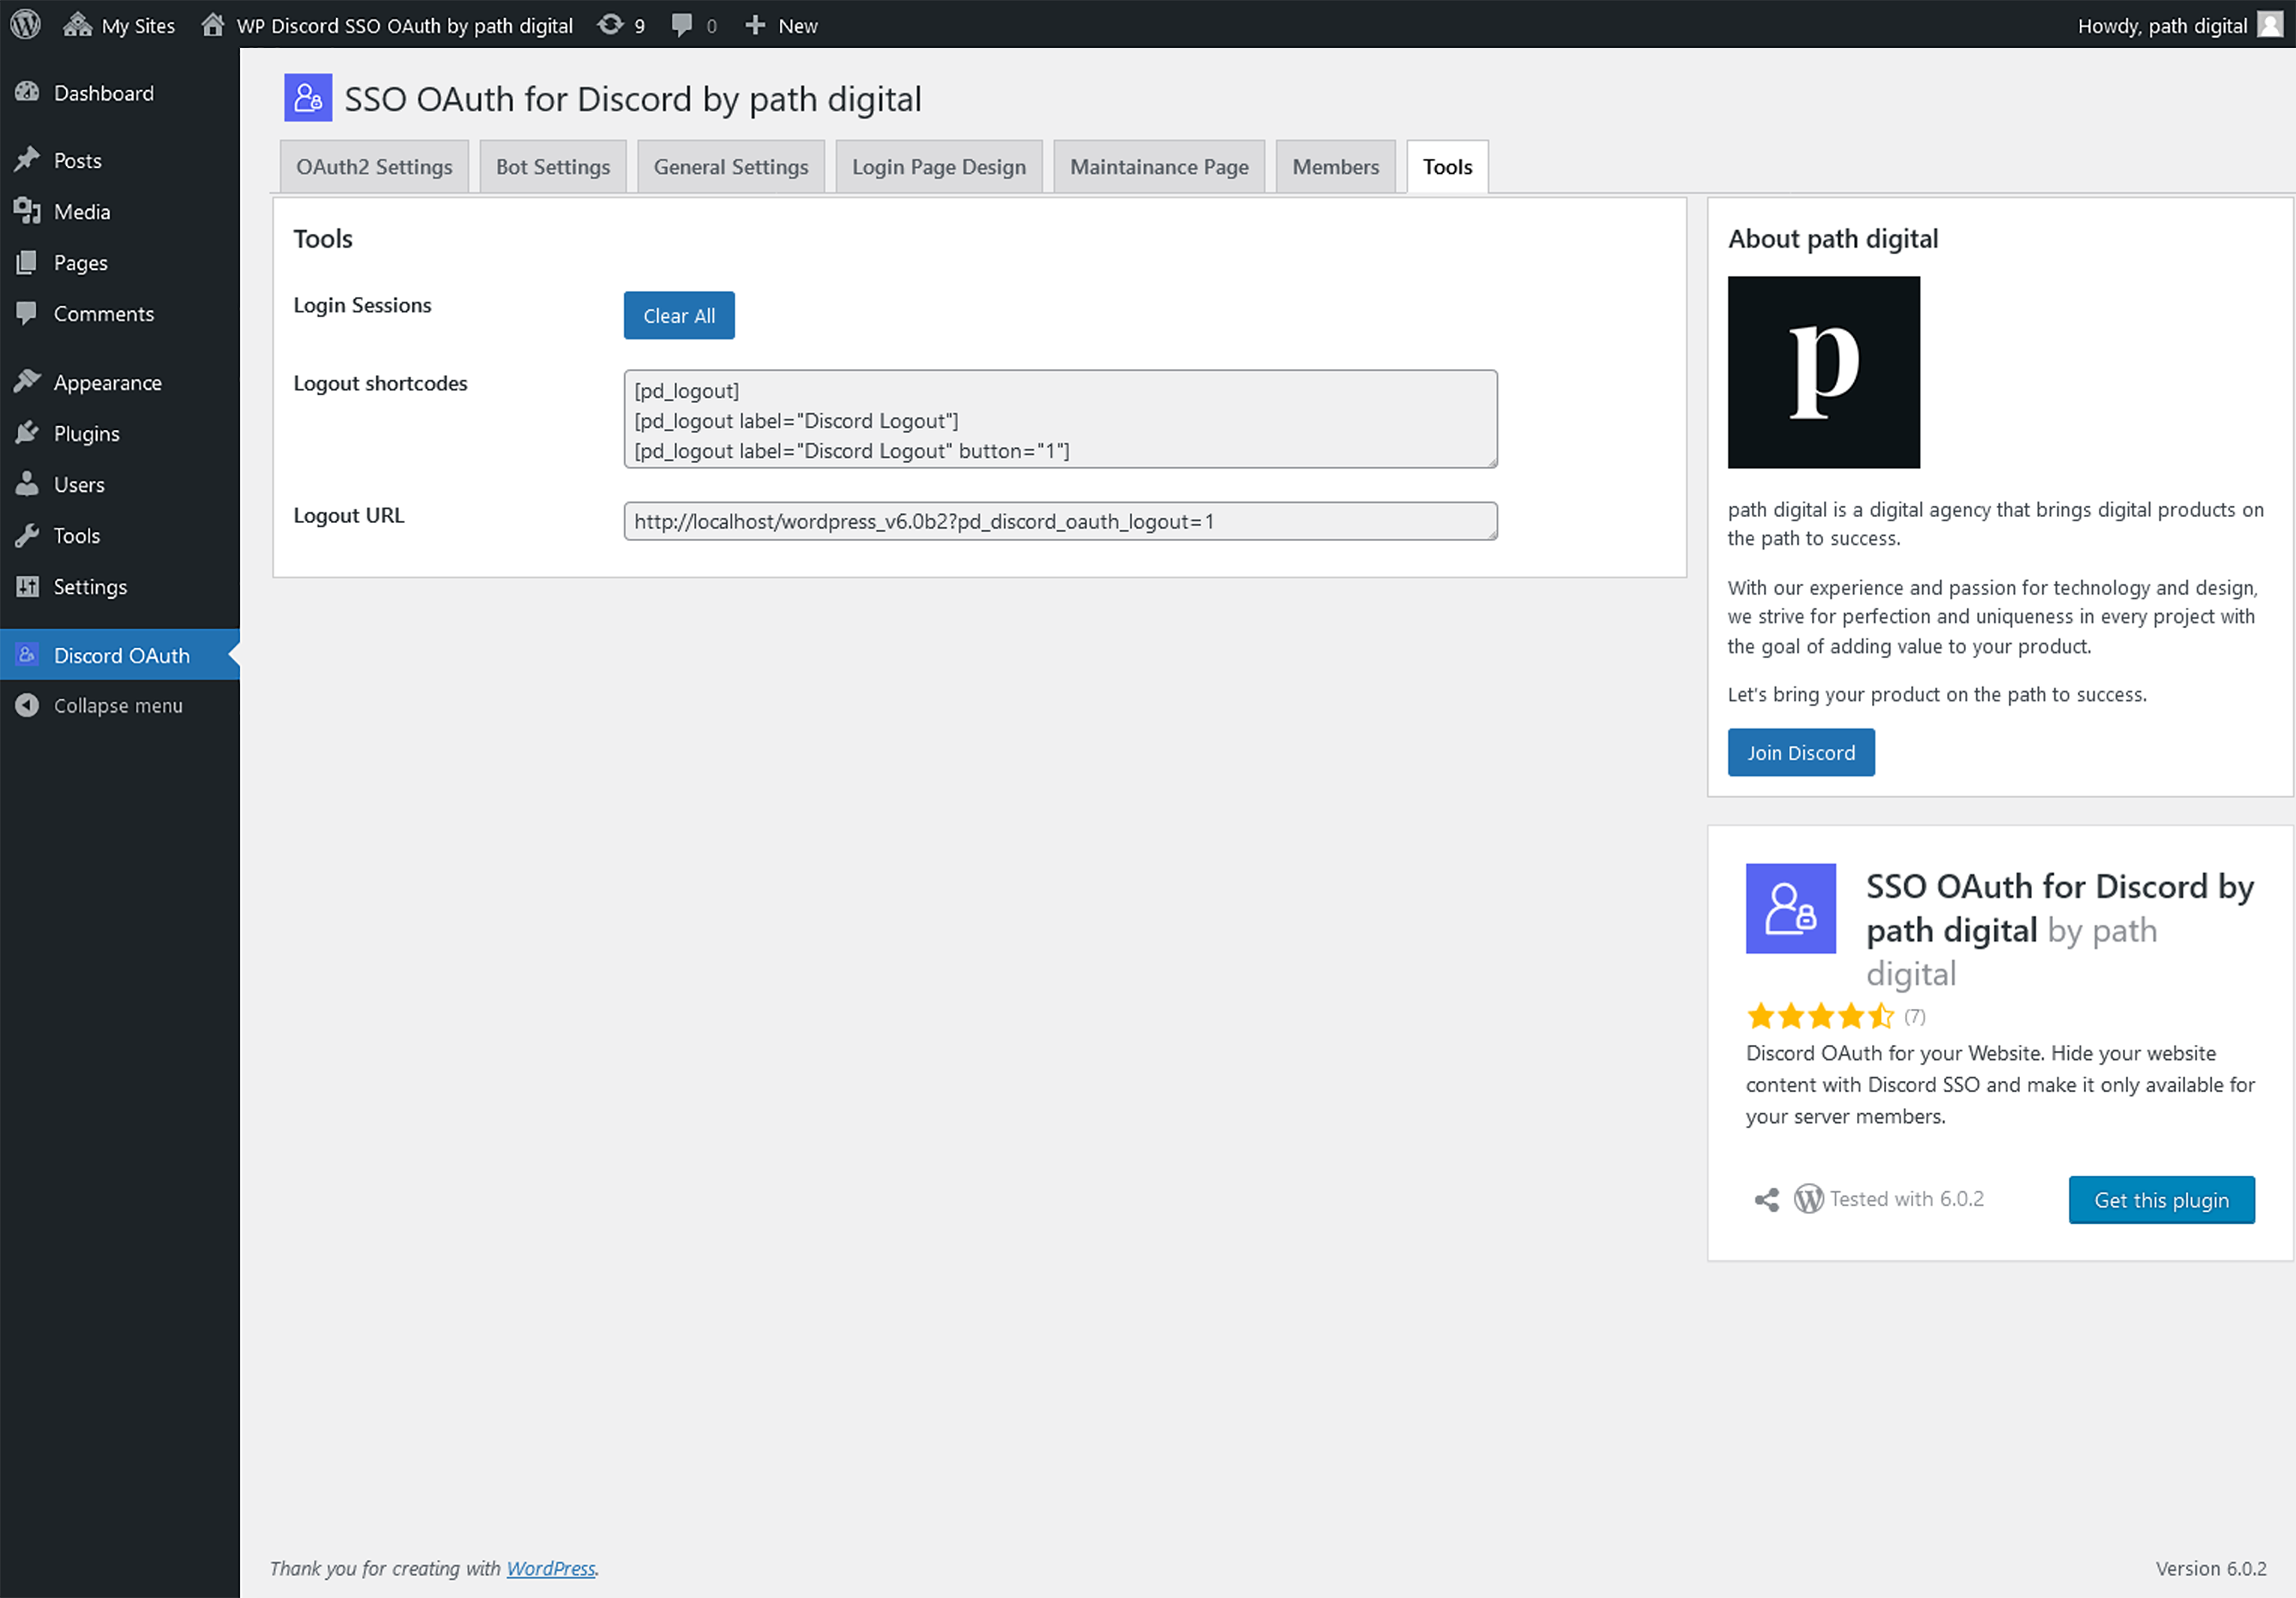2296x1598 pixels.
Task: Click the WordPress logo in admin bar
Action: coord(25,24)
